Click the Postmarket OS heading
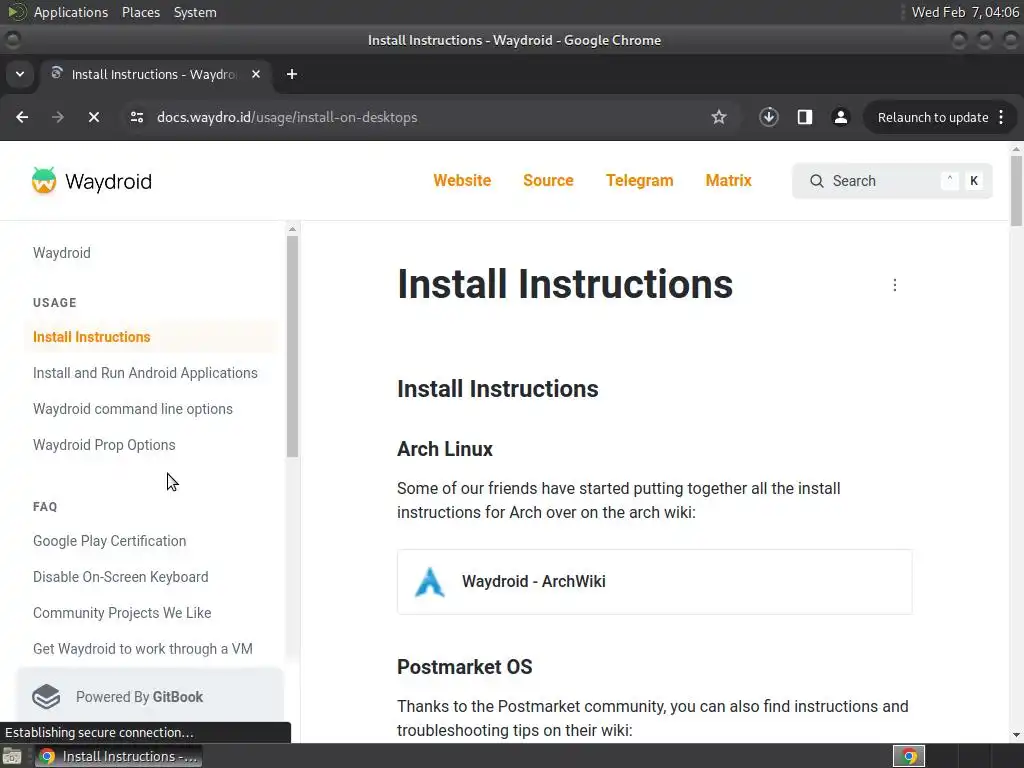This screenshot has height=768, width=1024. point(464,667)
